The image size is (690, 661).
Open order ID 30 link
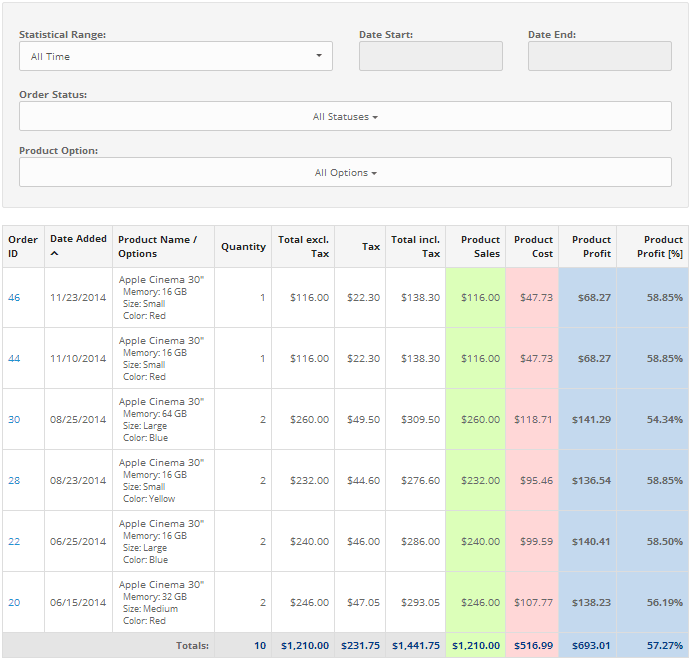click(x=14, y=420)
